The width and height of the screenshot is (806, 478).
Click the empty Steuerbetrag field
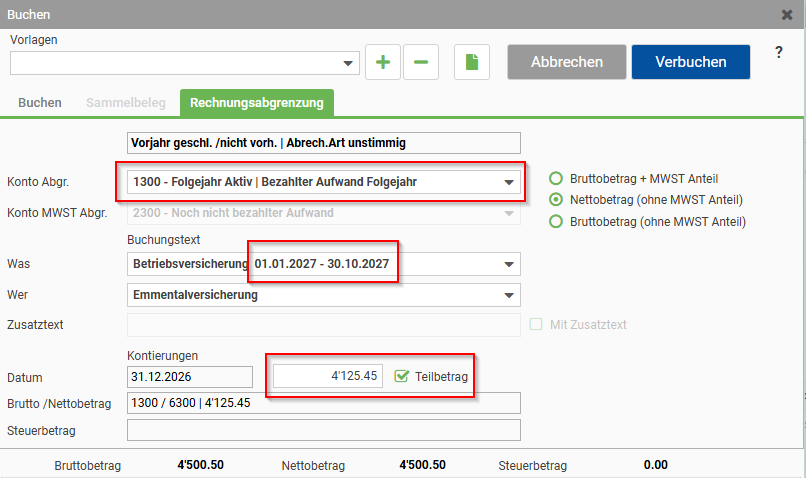pyautogui.click(x=324, y=430)
